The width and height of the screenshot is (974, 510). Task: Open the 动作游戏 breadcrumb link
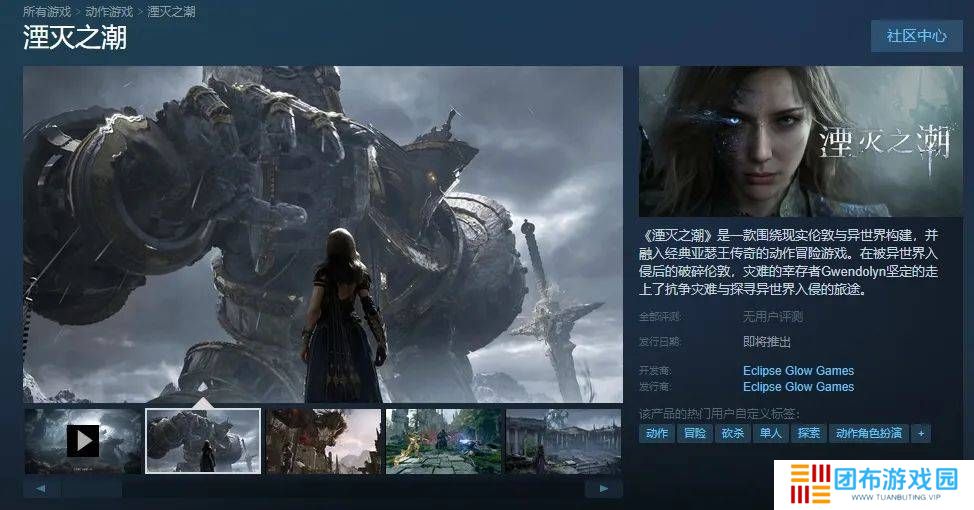click(x=109, y=12)
